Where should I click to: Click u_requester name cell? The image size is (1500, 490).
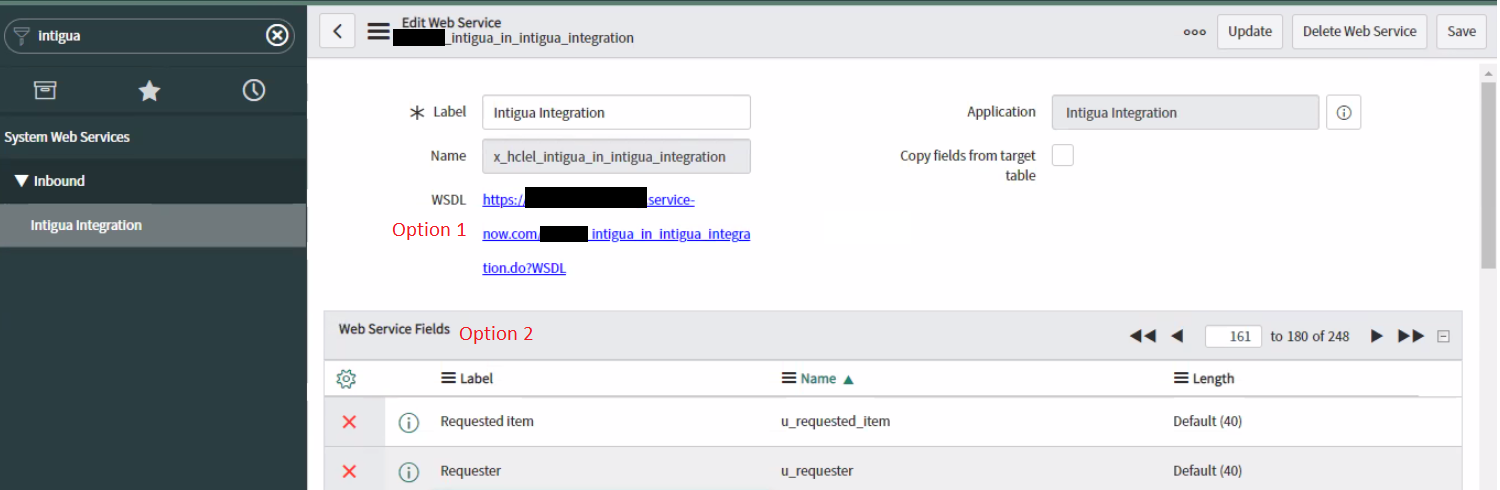point(817,470)
